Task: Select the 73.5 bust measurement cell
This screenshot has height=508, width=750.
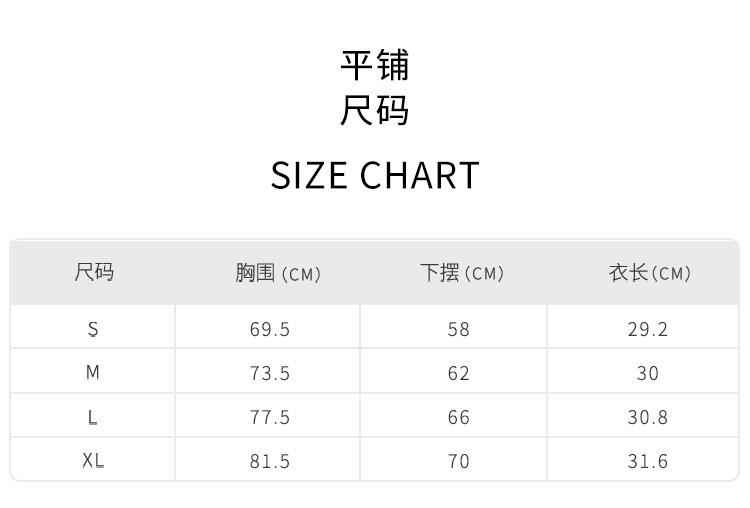Action: pos(270,373)
